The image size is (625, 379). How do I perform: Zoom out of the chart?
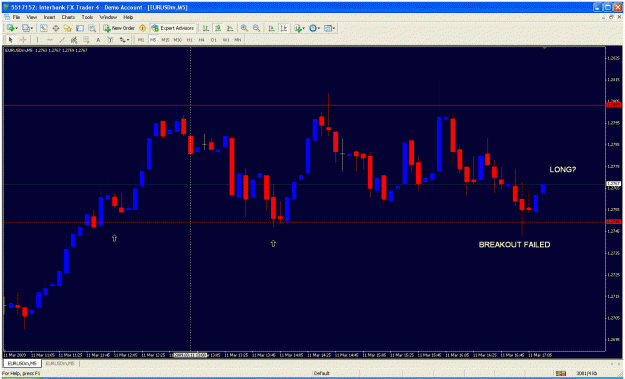tap(256, 28)
